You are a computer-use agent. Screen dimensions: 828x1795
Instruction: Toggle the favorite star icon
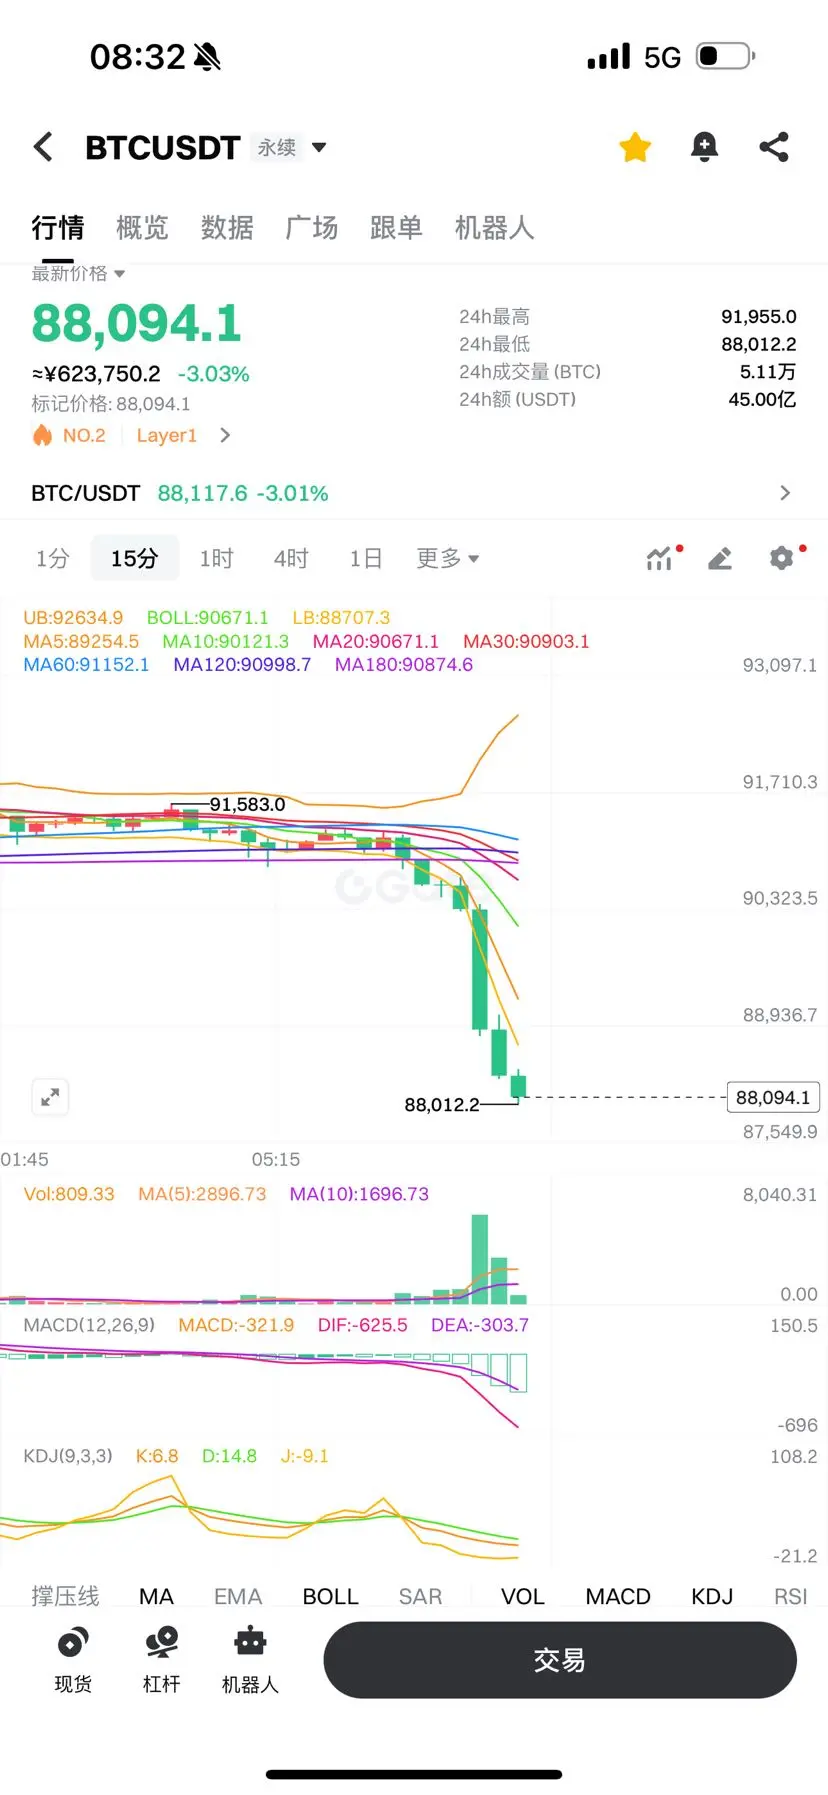click(x=635, y=147)
